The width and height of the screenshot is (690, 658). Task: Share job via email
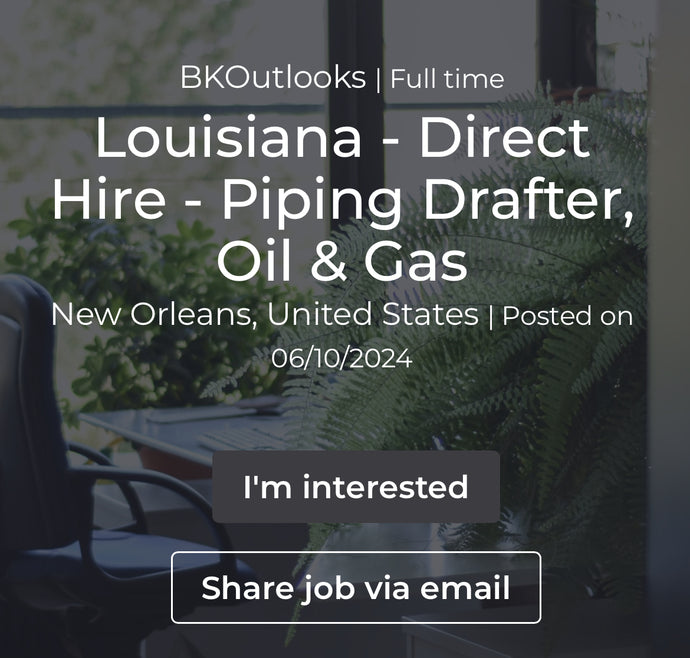click(x=356, y=588)
